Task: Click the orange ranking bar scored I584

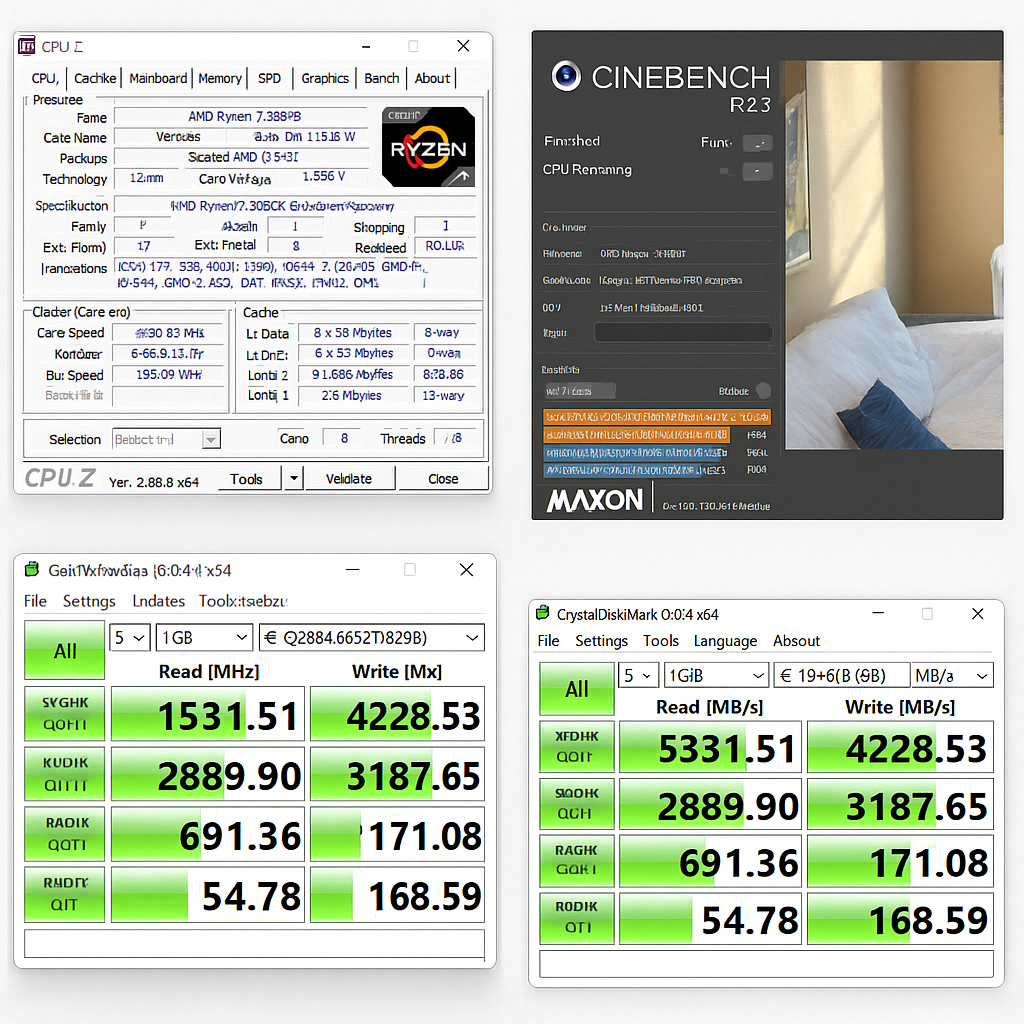Action: click(x=636, y=434)
